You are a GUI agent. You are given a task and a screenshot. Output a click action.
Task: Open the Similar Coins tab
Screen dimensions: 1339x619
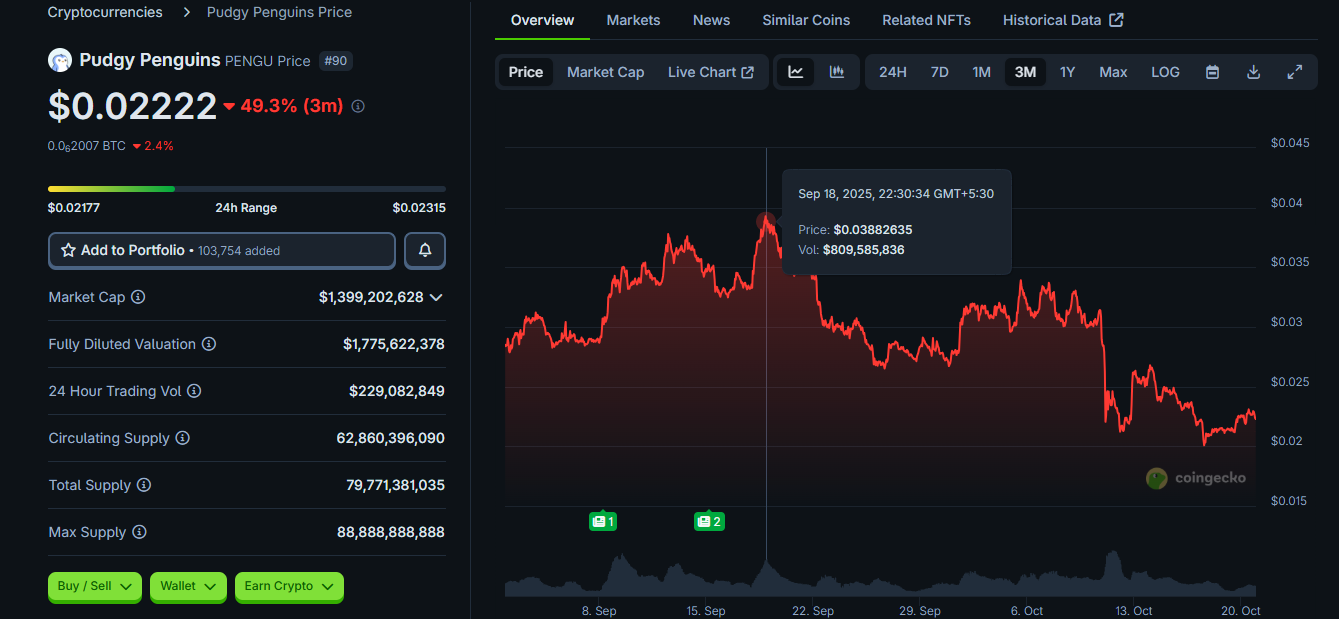[x=806, y=20]
